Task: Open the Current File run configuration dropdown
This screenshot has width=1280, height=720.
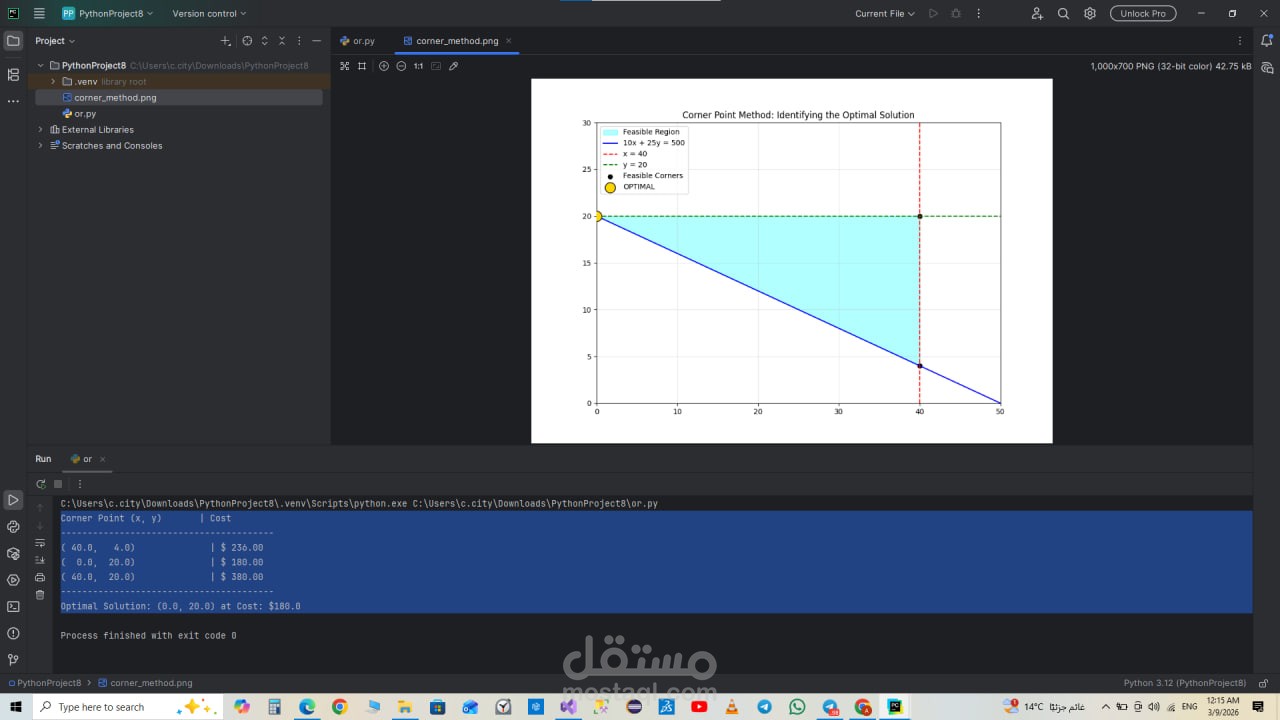Action: pyautogui.click(x=881, y=13)
